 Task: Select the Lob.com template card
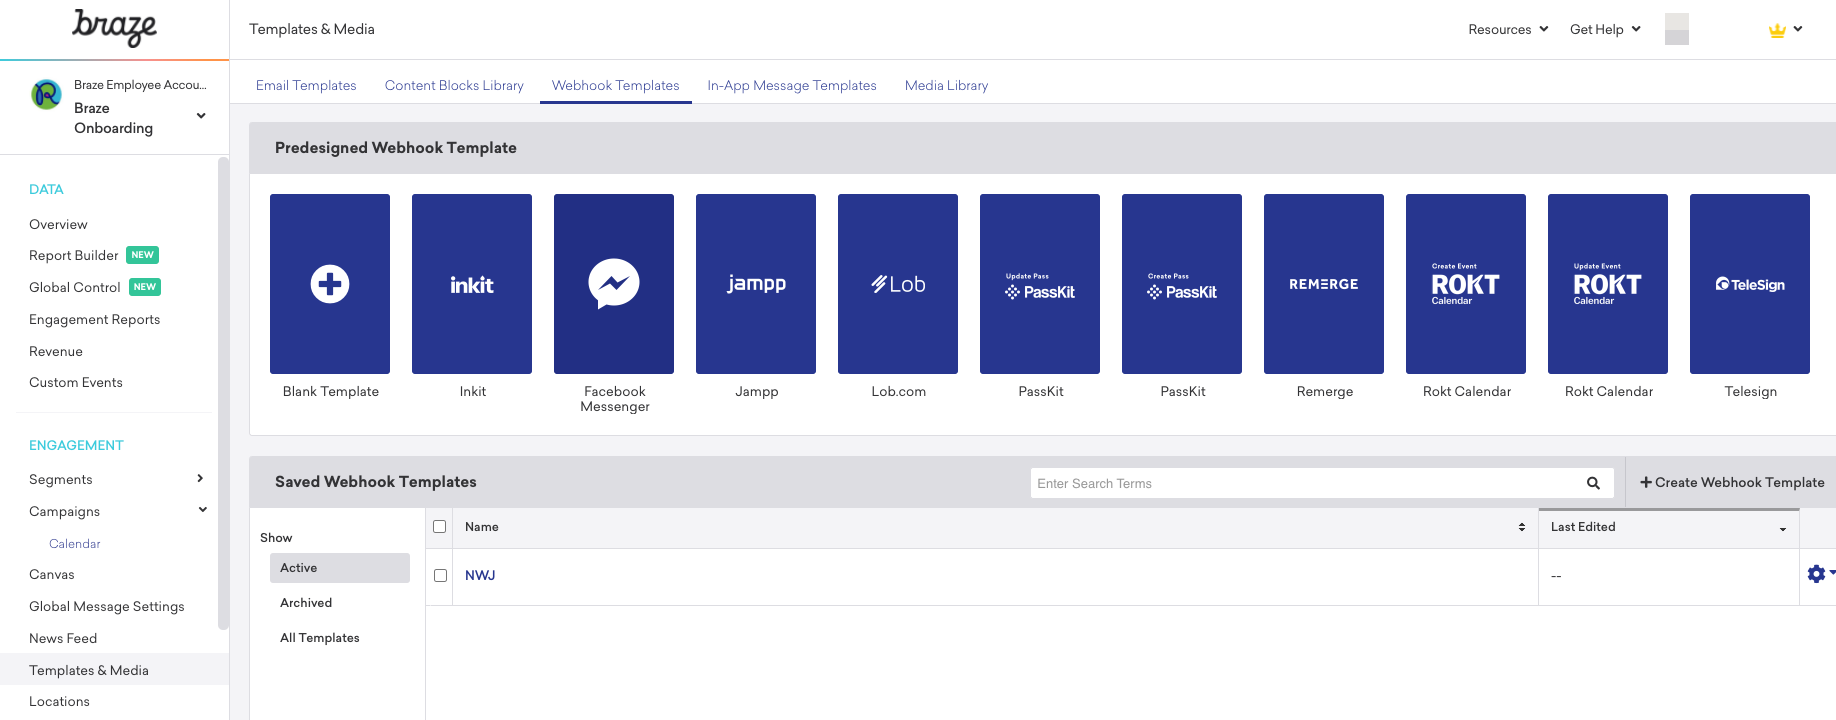tap(898, 284)
